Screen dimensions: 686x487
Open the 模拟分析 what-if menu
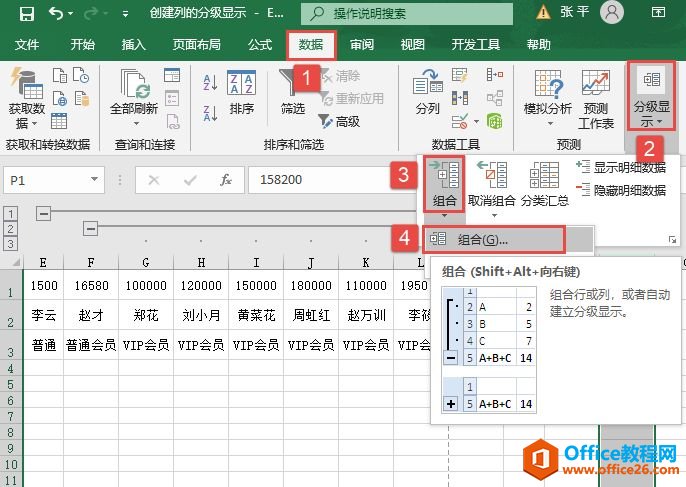click(x=548, y=98)
